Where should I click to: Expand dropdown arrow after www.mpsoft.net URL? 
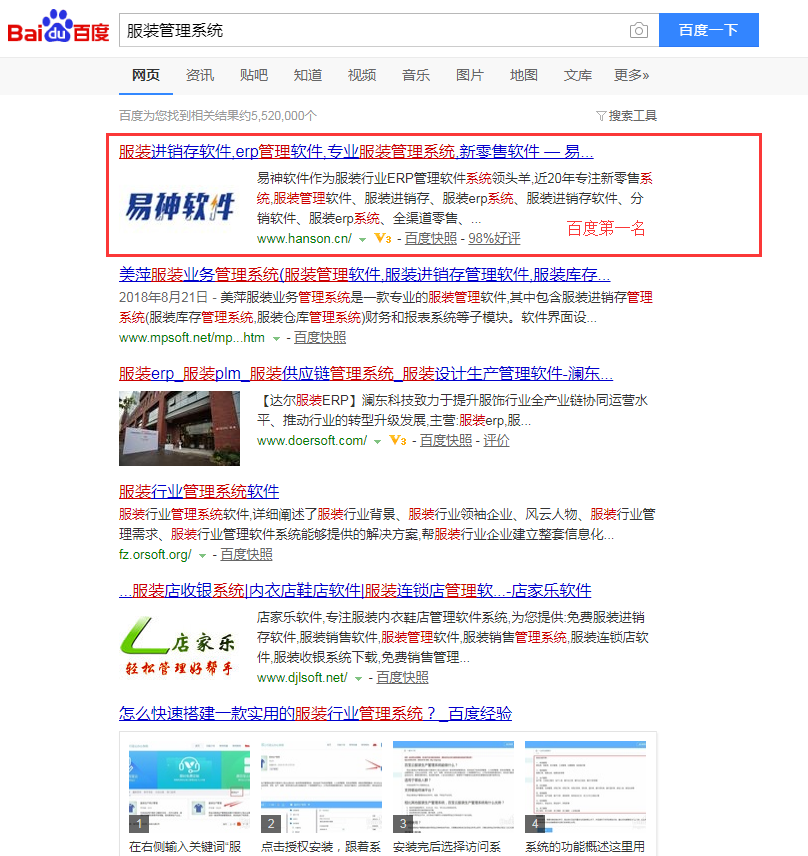[x=276, y=338]
